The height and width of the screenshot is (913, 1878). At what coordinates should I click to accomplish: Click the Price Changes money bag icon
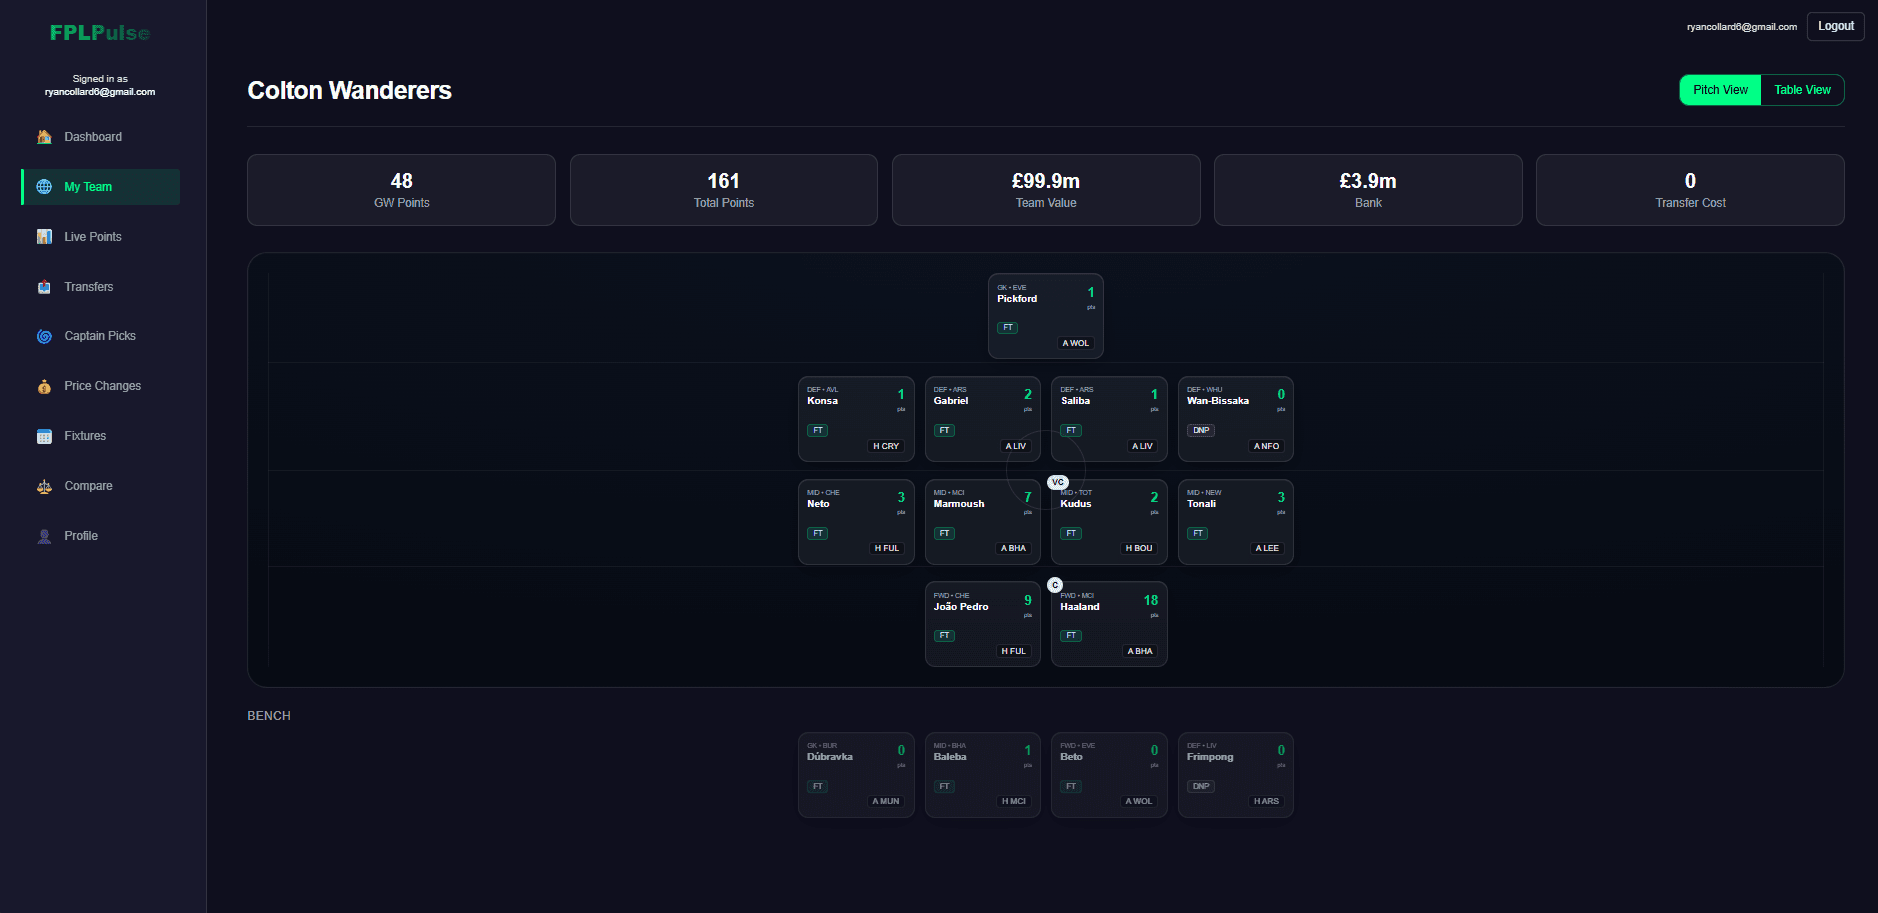44,386
